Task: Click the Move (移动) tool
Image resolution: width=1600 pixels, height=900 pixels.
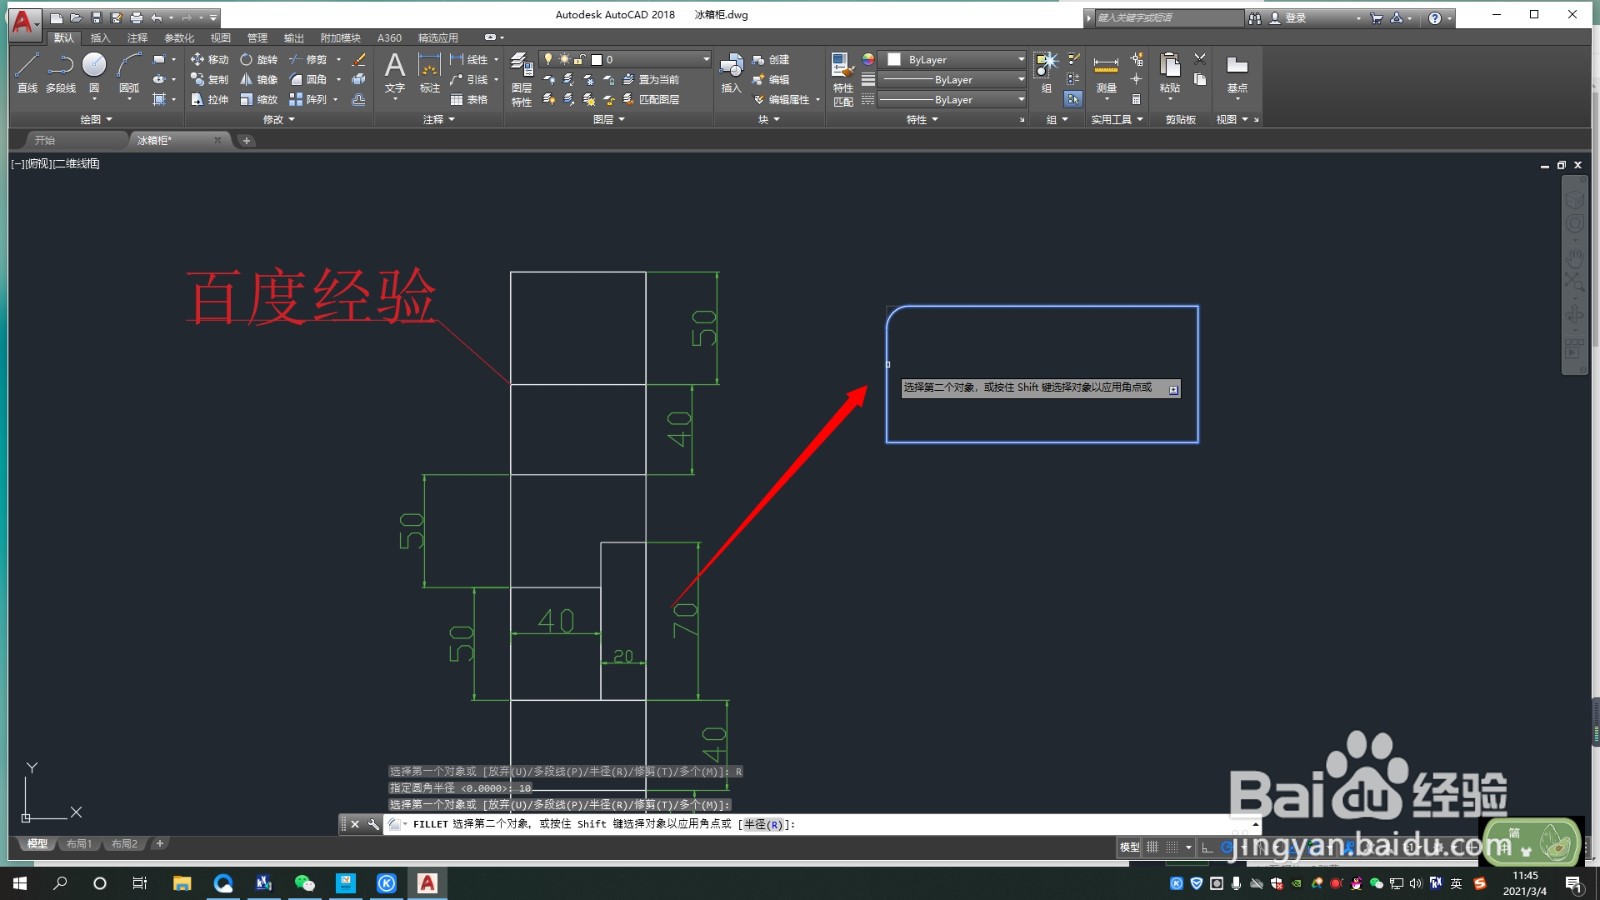Action: [x=210, y=60]
